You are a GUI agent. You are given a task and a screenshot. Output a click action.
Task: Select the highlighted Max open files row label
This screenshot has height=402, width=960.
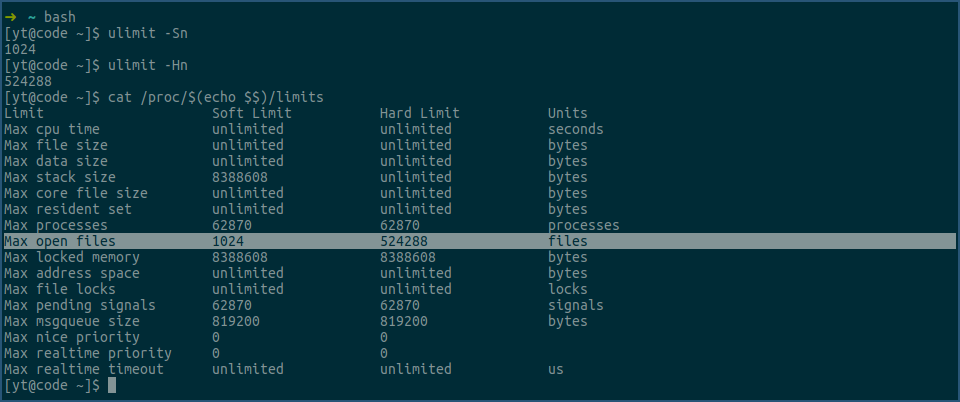[60, 241]
